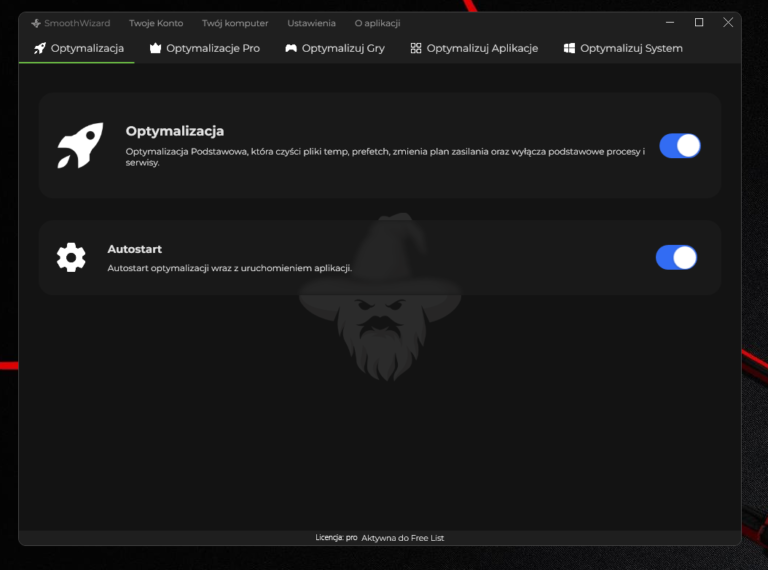The height and width of the screenshot is (570, 768).
Task: Turn off the Autostart toggle
Action: click(676, 258)
